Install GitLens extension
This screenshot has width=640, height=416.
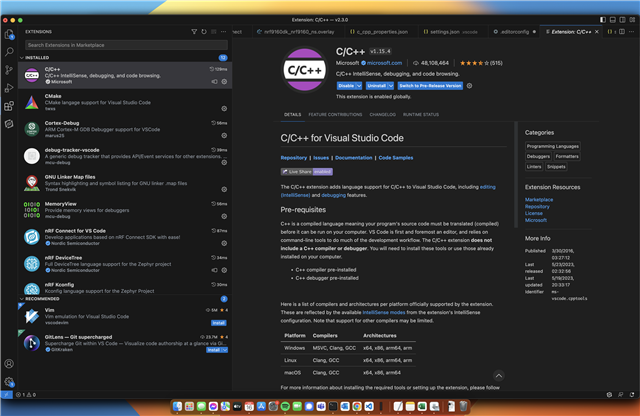tap(214, 350)
